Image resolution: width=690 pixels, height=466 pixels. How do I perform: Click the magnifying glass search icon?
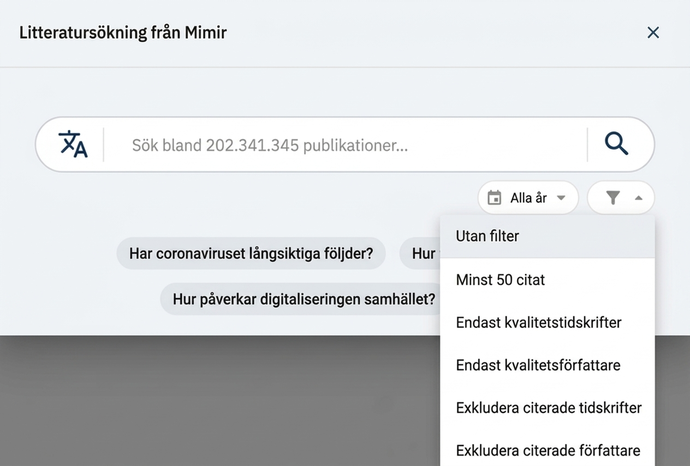coord(616,144)
